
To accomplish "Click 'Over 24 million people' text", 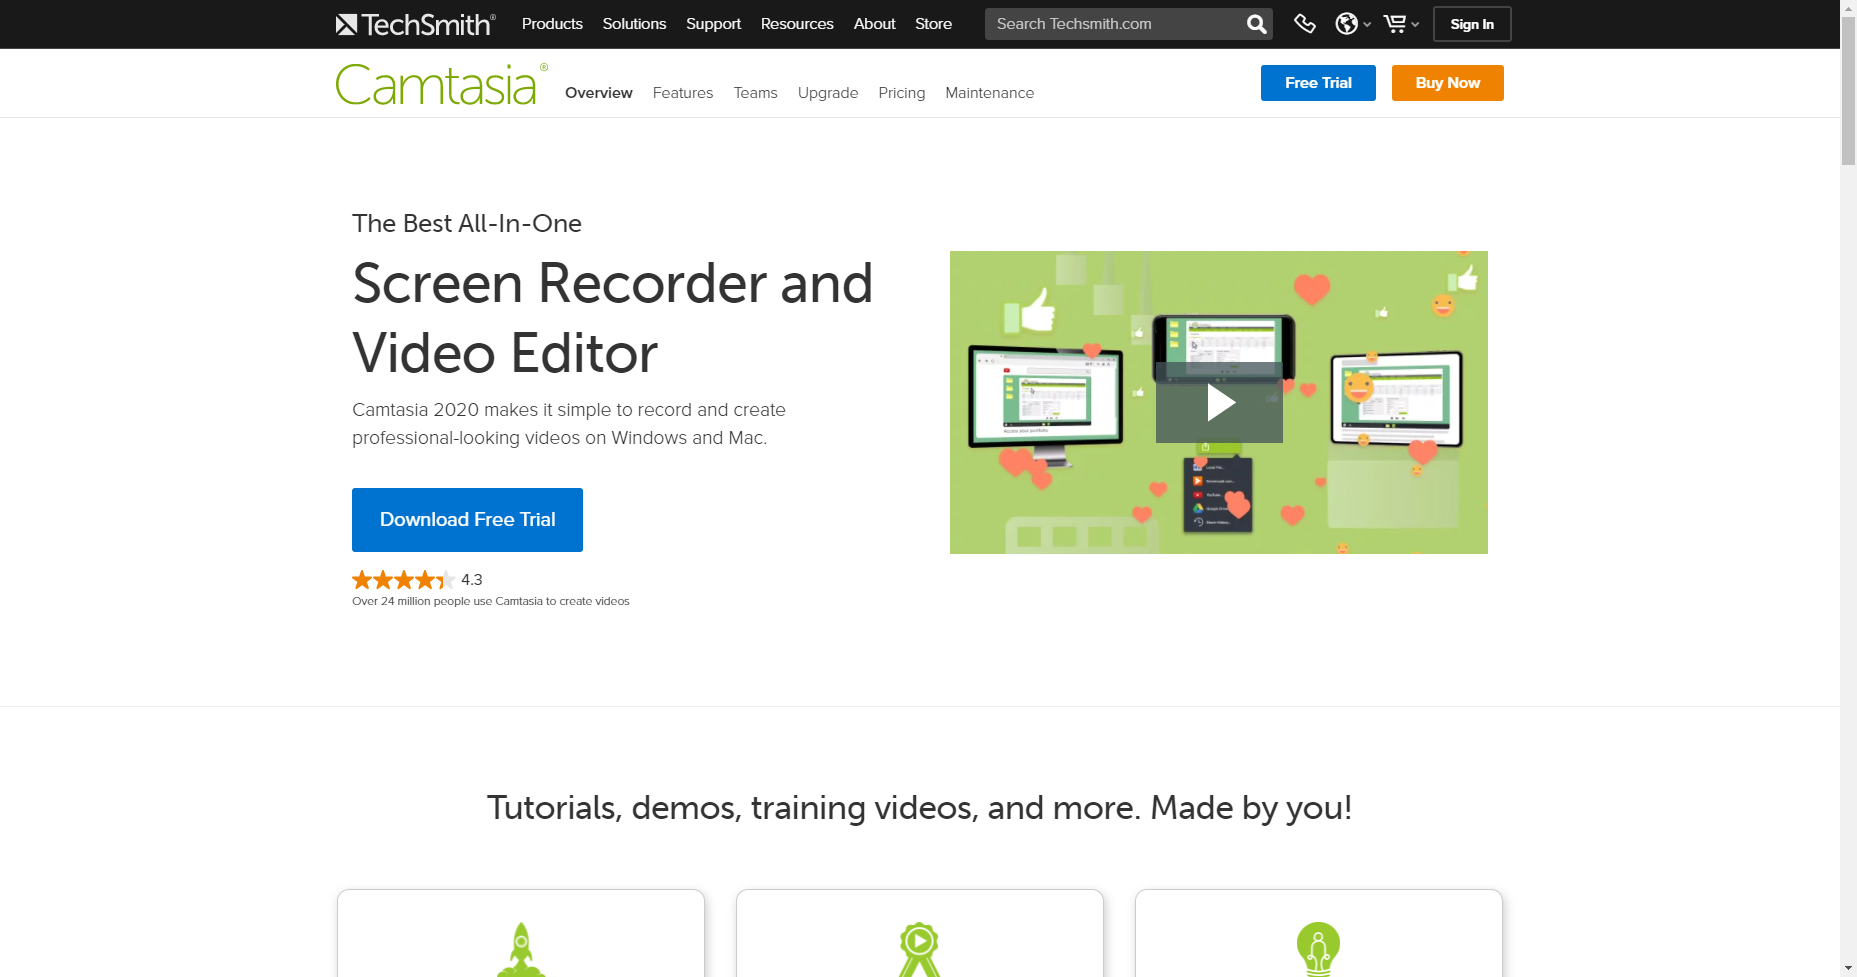I will click(x=490, y=602).
